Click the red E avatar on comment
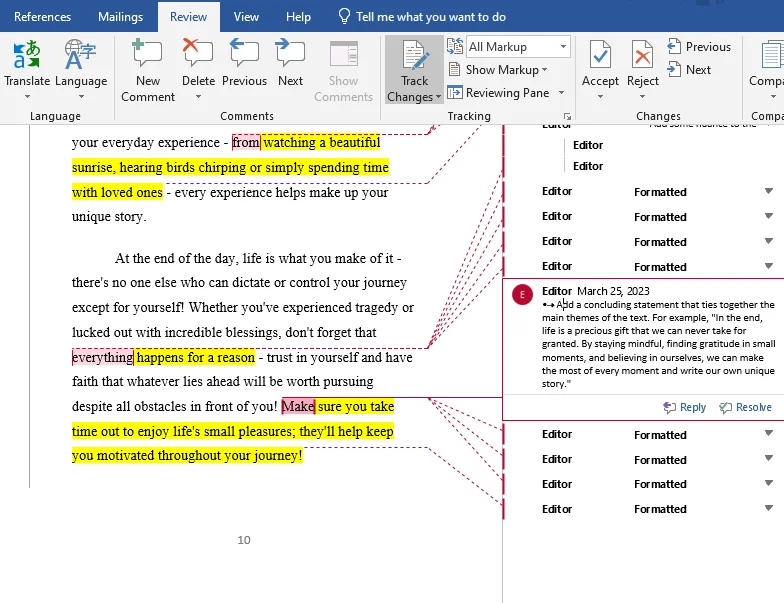Screen dimensions: 784x603 pos(521,294)
